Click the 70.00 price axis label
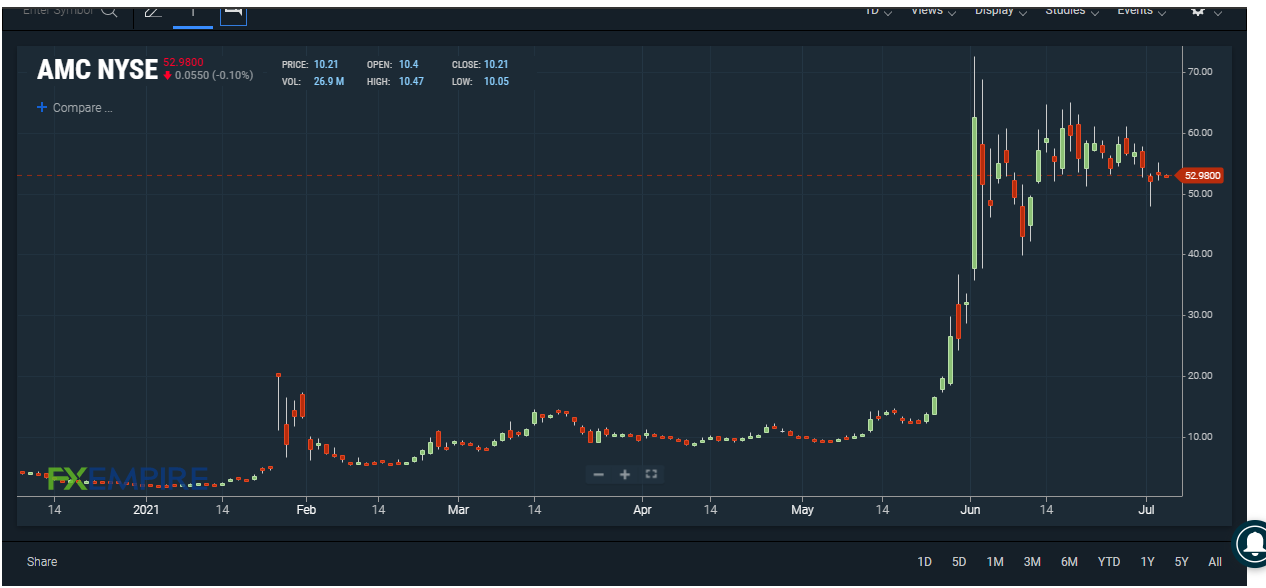The width and height of the screenshot is (1266, 588). coord(1200,72)
